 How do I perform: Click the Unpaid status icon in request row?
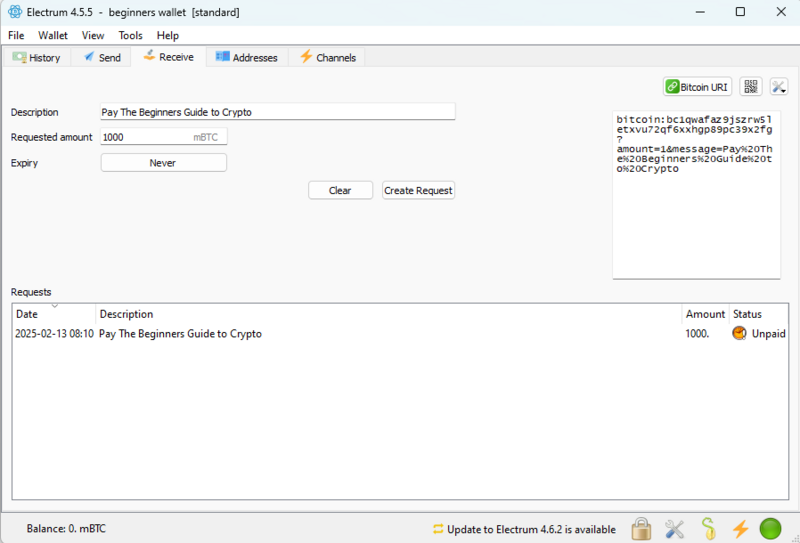click(739, 333)
